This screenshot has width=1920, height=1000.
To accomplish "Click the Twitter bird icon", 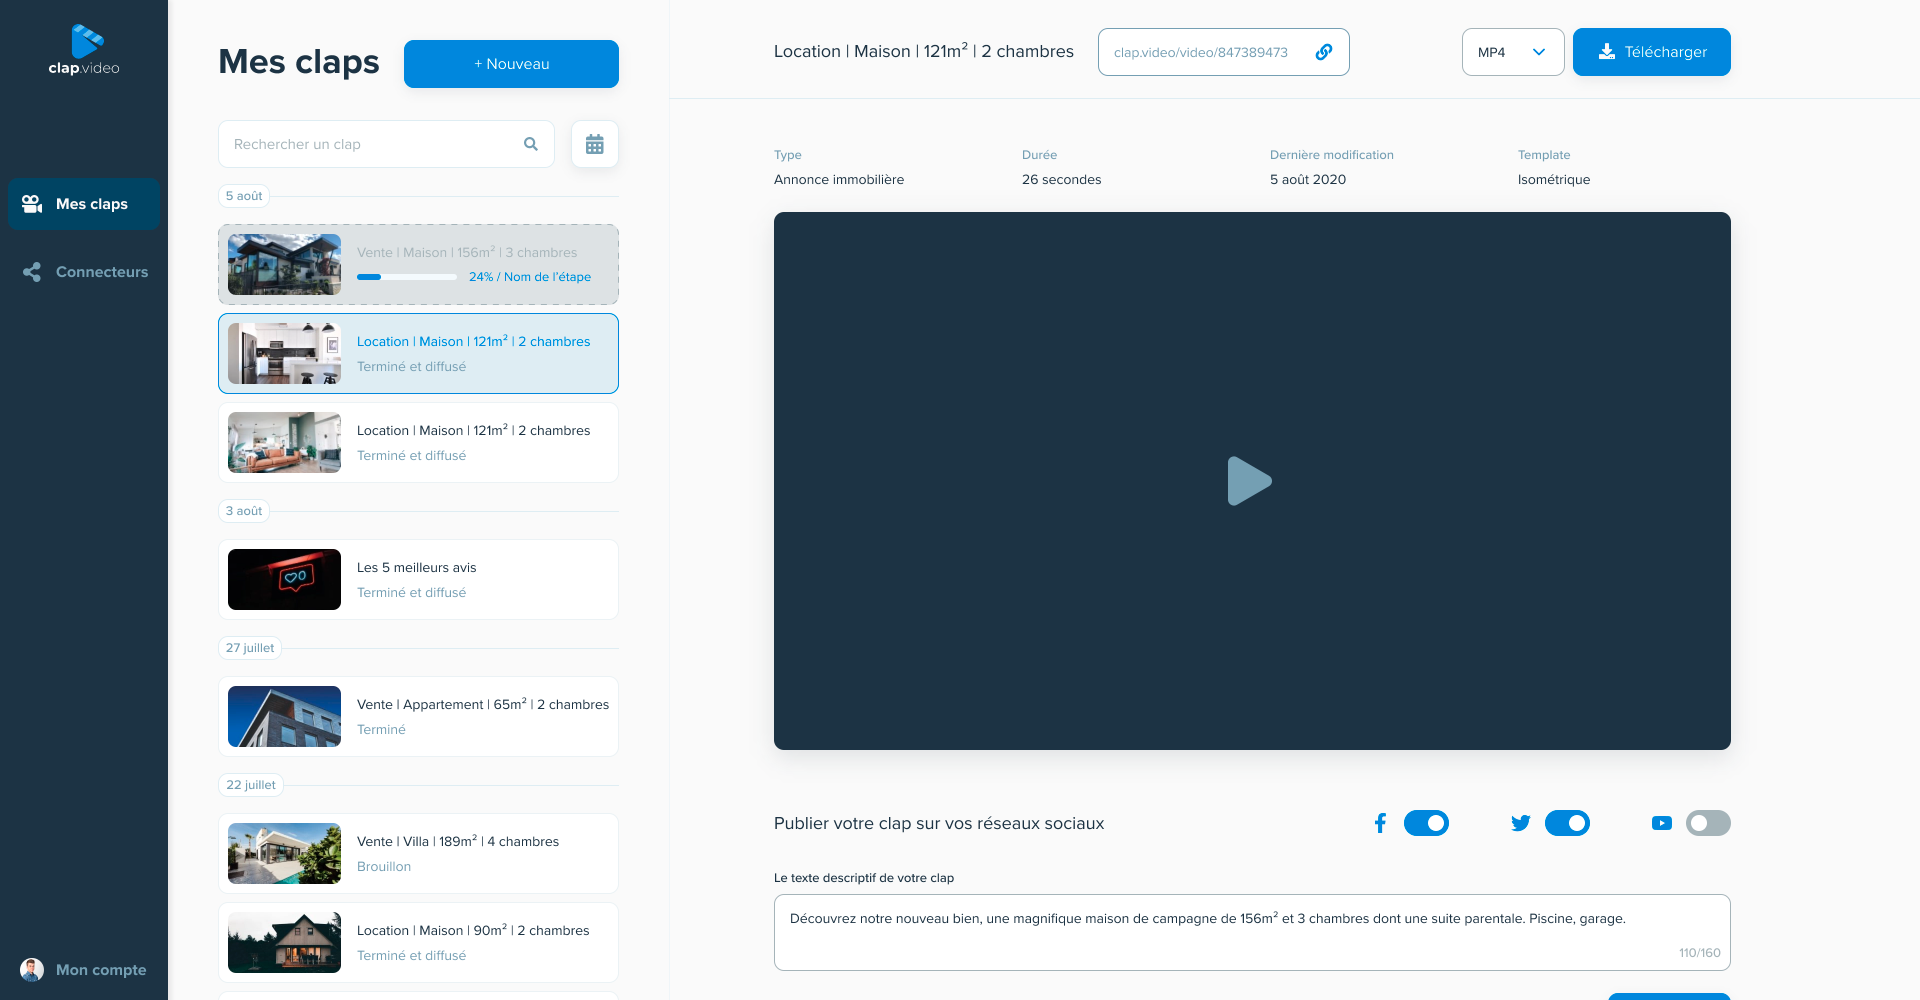I will click(1520, 823).
